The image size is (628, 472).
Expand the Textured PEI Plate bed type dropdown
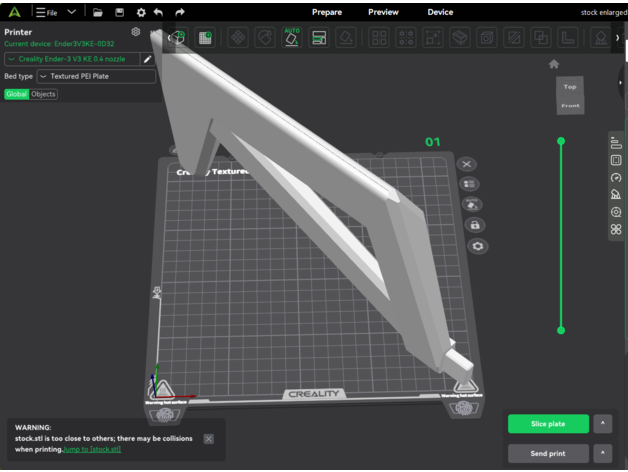click(96, 76)
